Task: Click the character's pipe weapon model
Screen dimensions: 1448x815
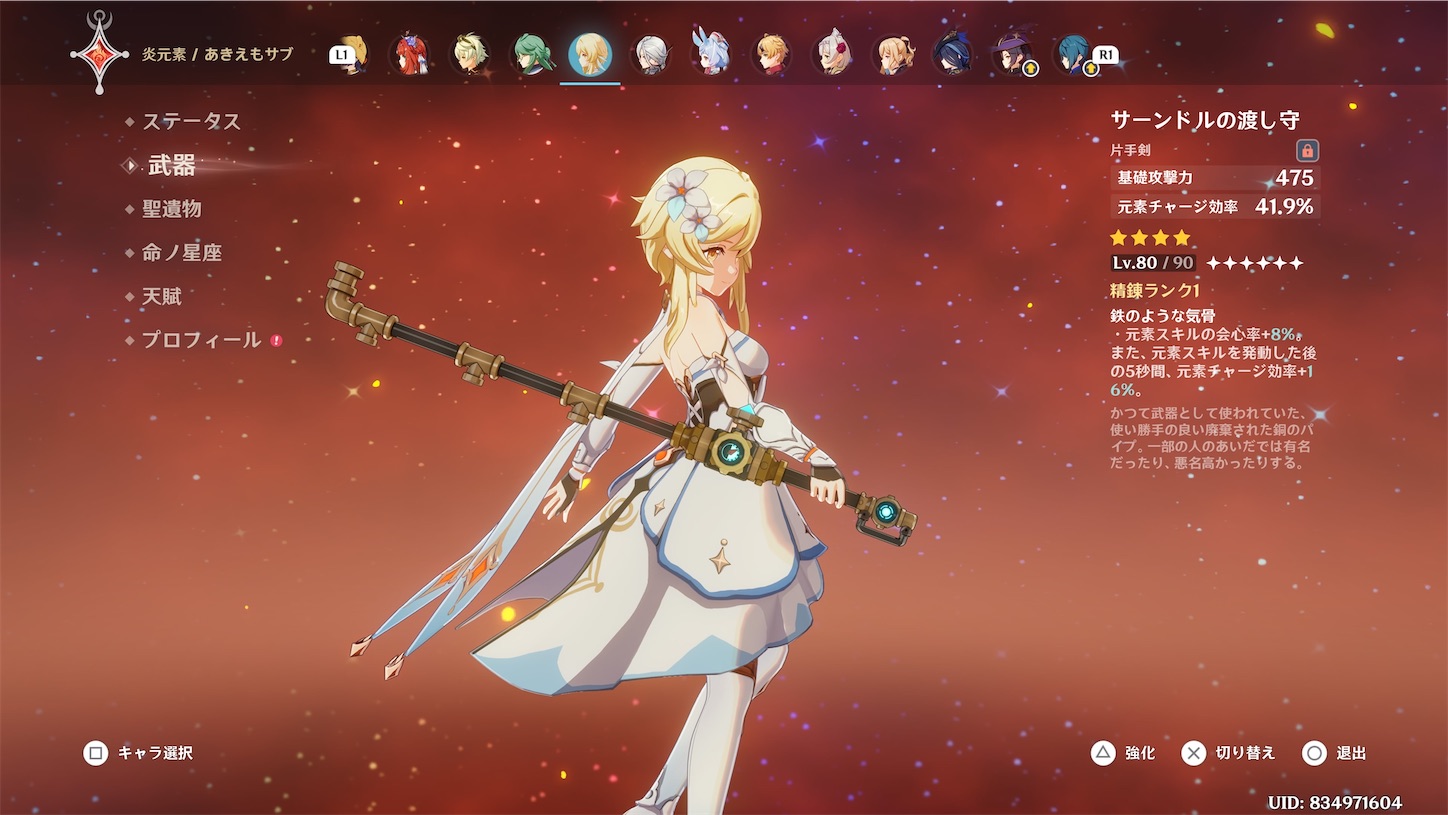Action: (620, 404)
